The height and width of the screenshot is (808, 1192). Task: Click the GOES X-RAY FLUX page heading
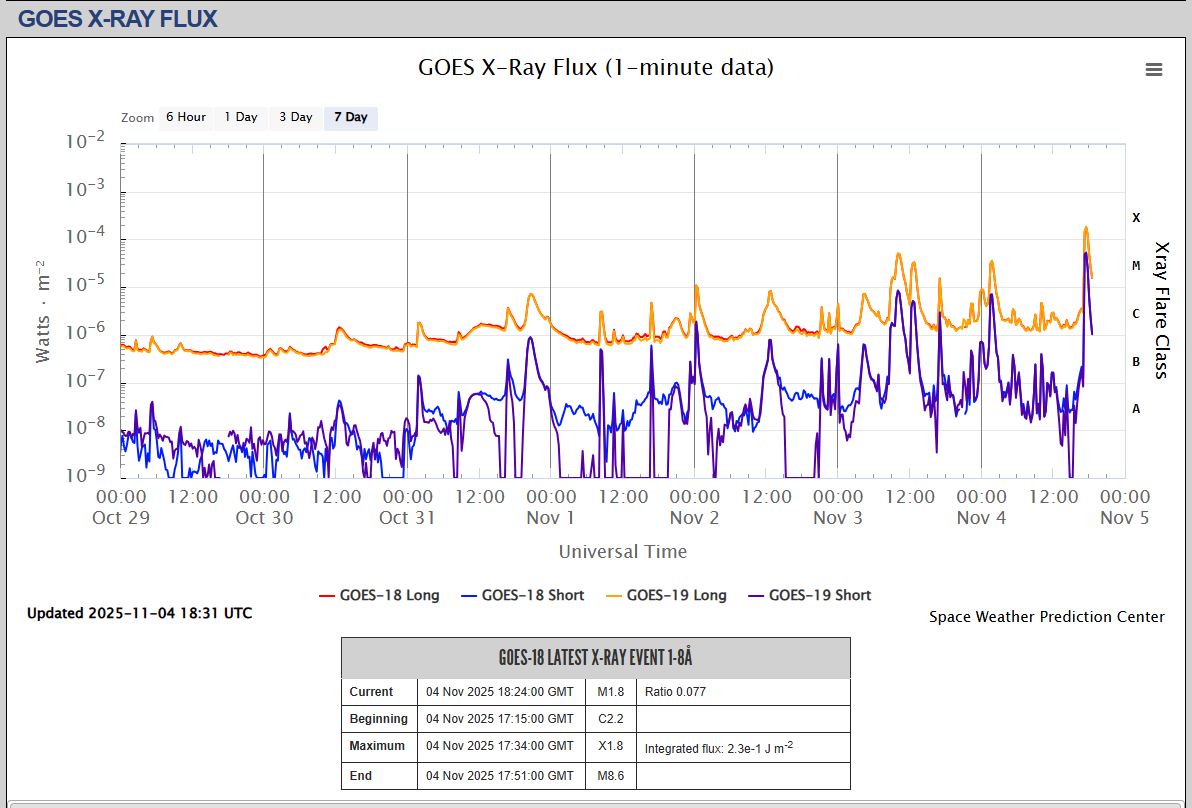[x=117, y=18]
